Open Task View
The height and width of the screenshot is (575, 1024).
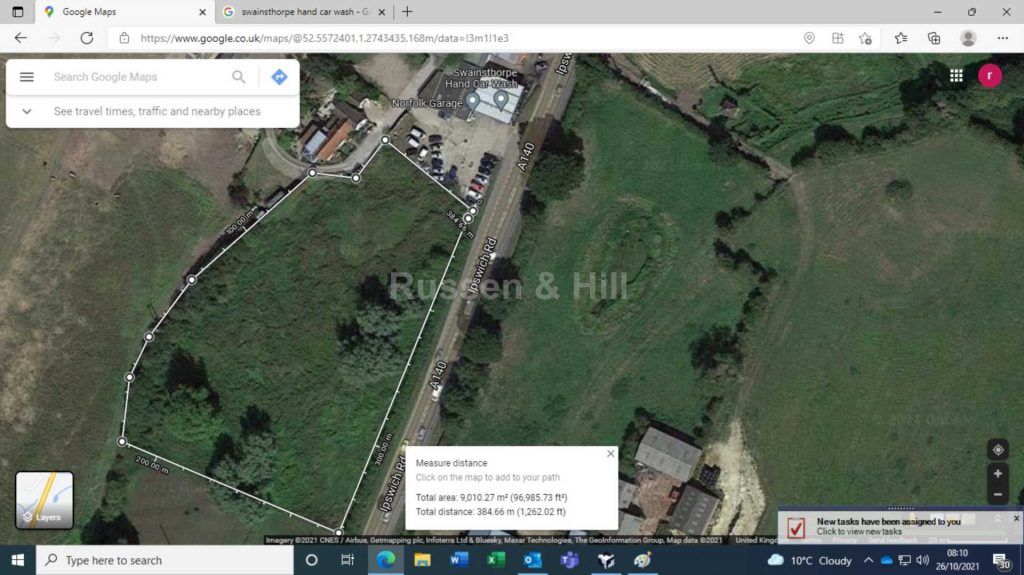click(347, 560)
